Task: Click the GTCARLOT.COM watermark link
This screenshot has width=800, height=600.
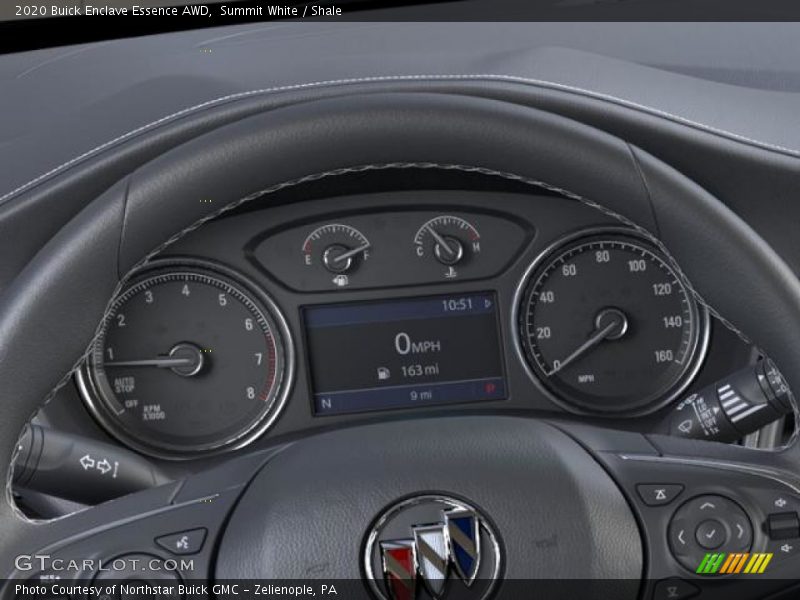Action: 103,563
